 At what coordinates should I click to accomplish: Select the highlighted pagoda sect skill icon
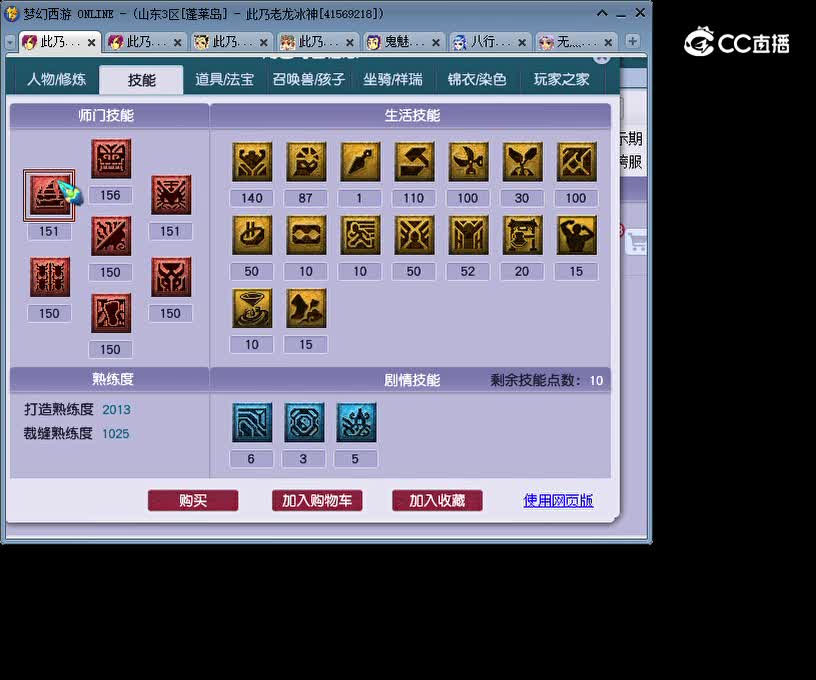(49, 195)
